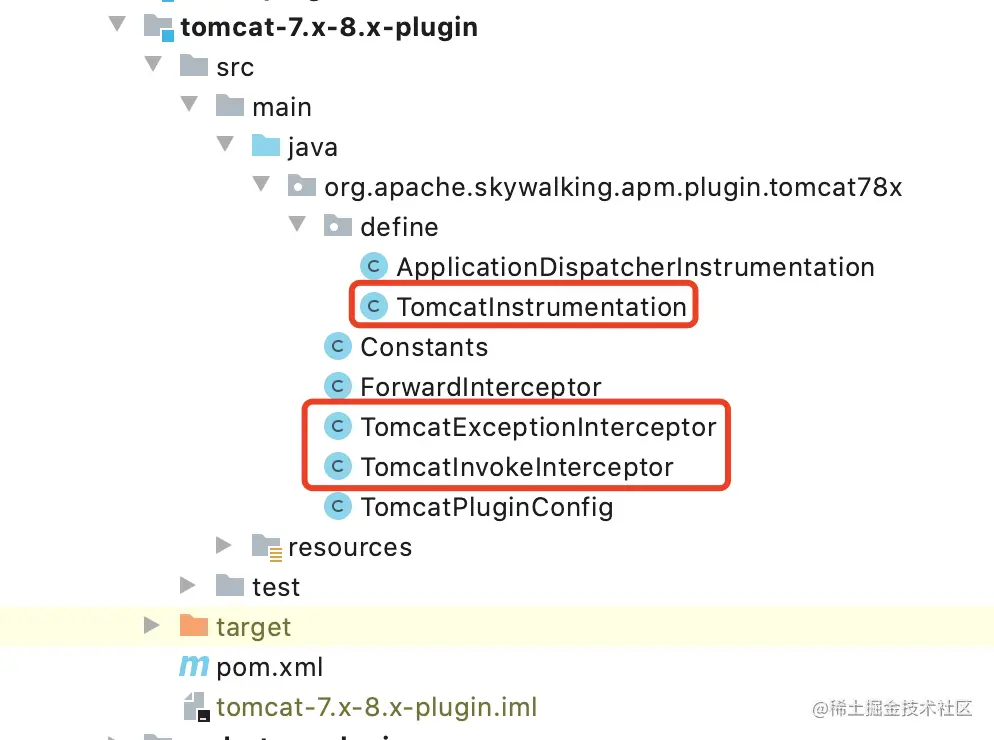Expand the target folder
The height and width of the screenshot is (740, 994).
click(152, 626)
